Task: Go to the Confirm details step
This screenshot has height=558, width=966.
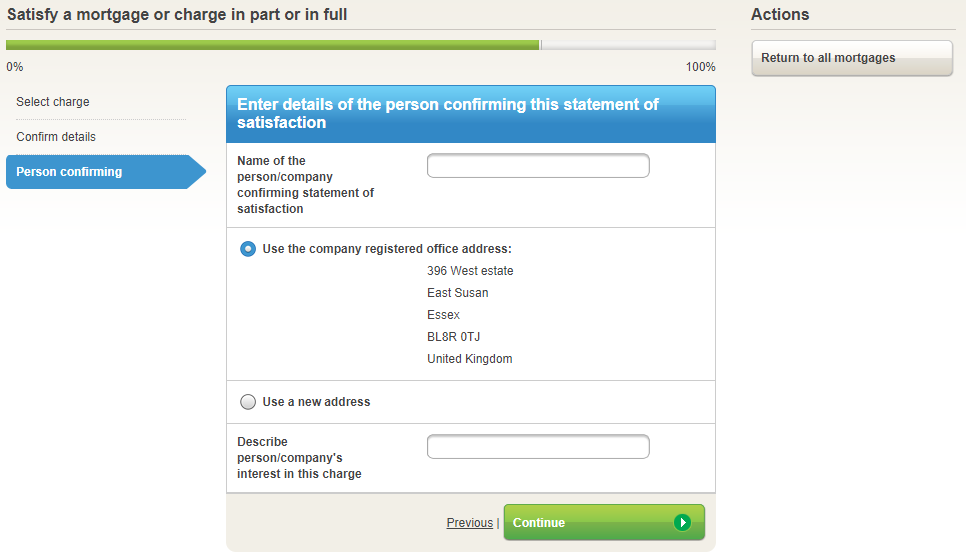Action: (56, 137)
